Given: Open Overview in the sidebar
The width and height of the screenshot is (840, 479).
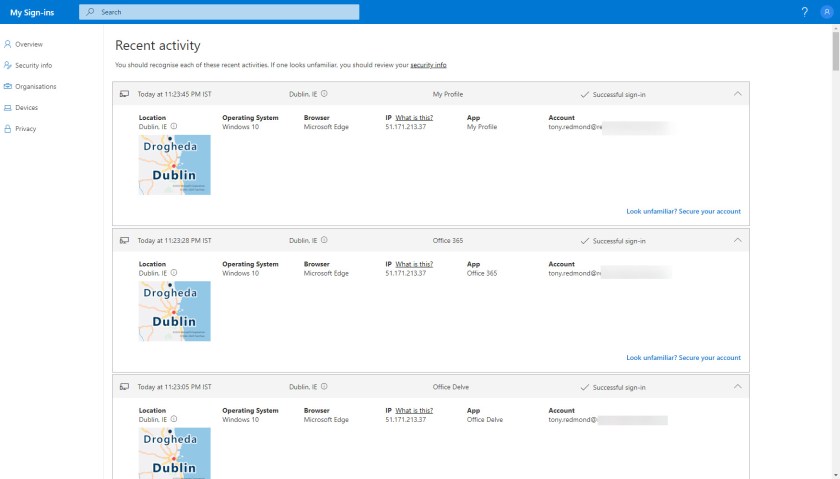Looking at the screenshot, I should 29,44.
